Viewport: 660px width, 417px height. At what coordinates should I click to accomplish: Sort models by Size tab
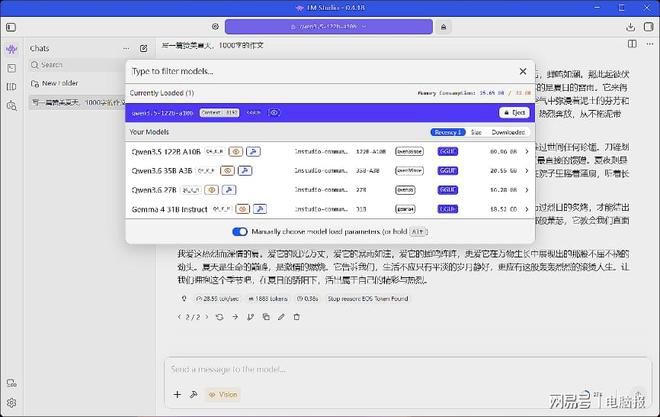click(476, 132)
